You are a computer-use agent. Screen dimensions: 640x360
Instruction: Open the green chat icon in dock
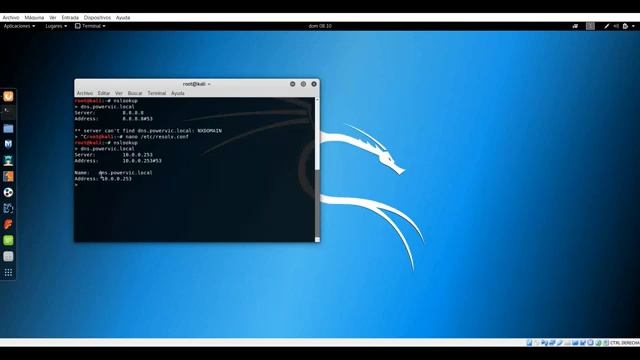[8, 240]
